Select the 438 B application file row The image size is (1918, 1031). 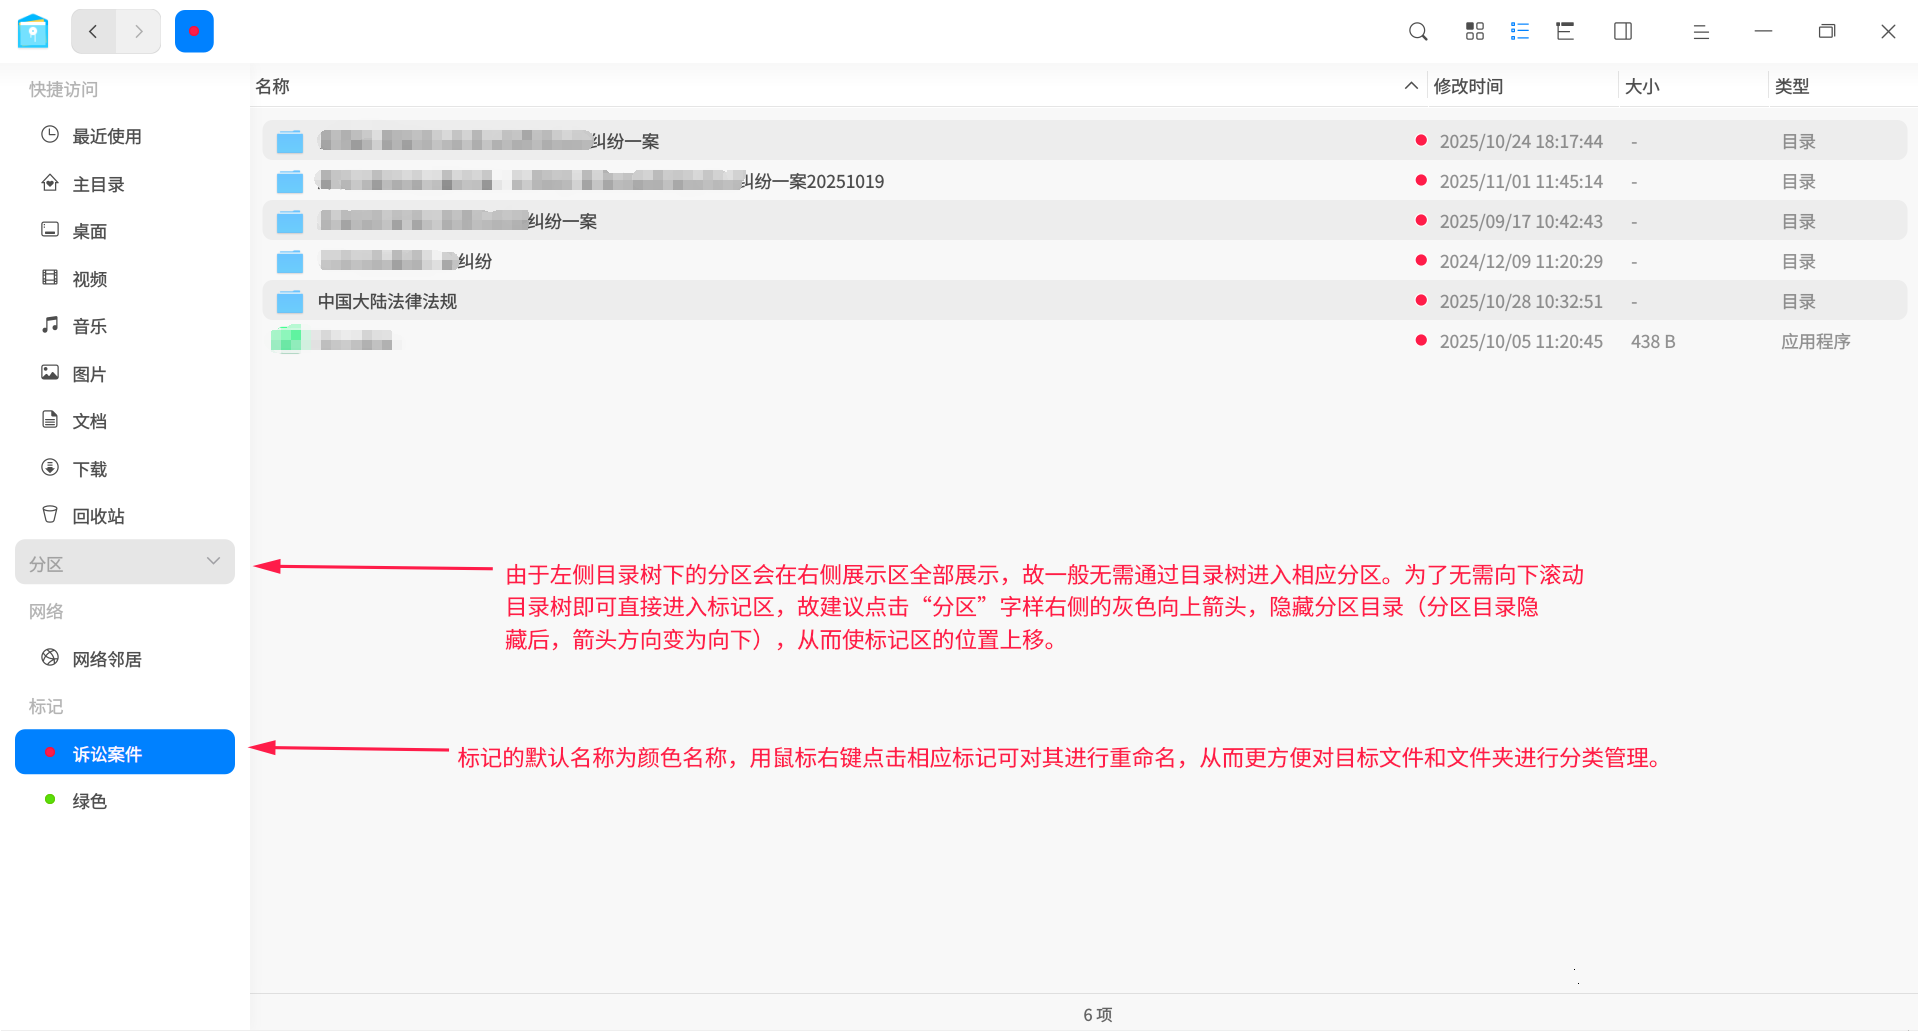click(1084, 341)
